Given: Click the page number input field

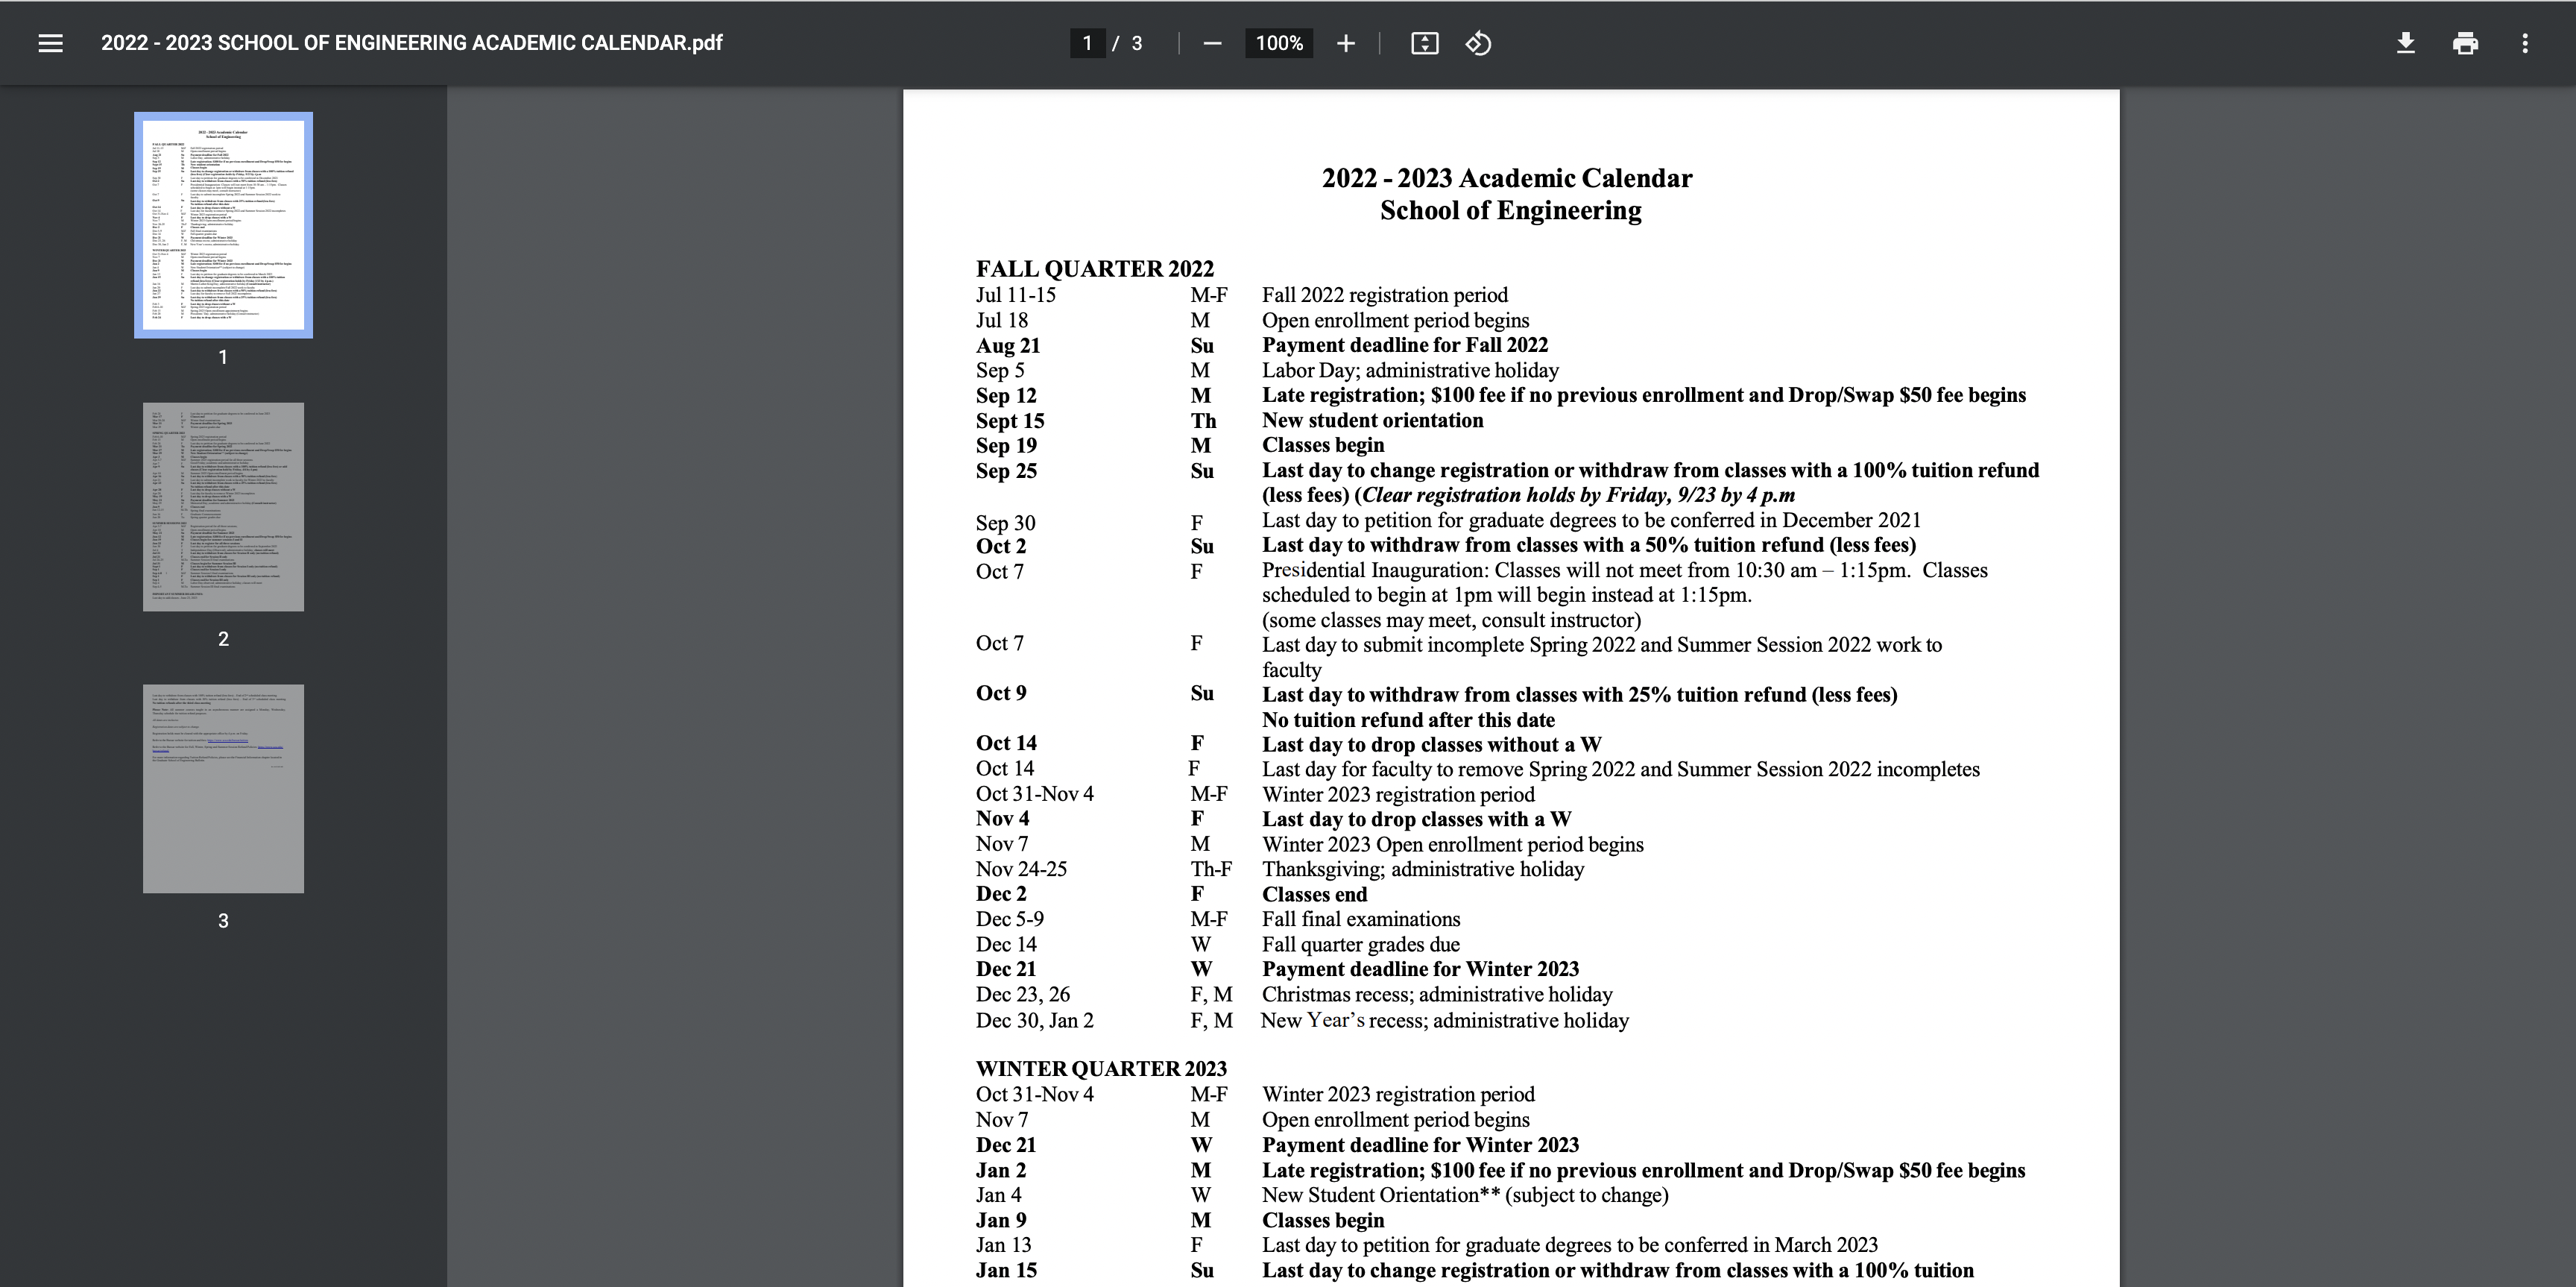Looking at the screenshot, I should click(1087, 43).
